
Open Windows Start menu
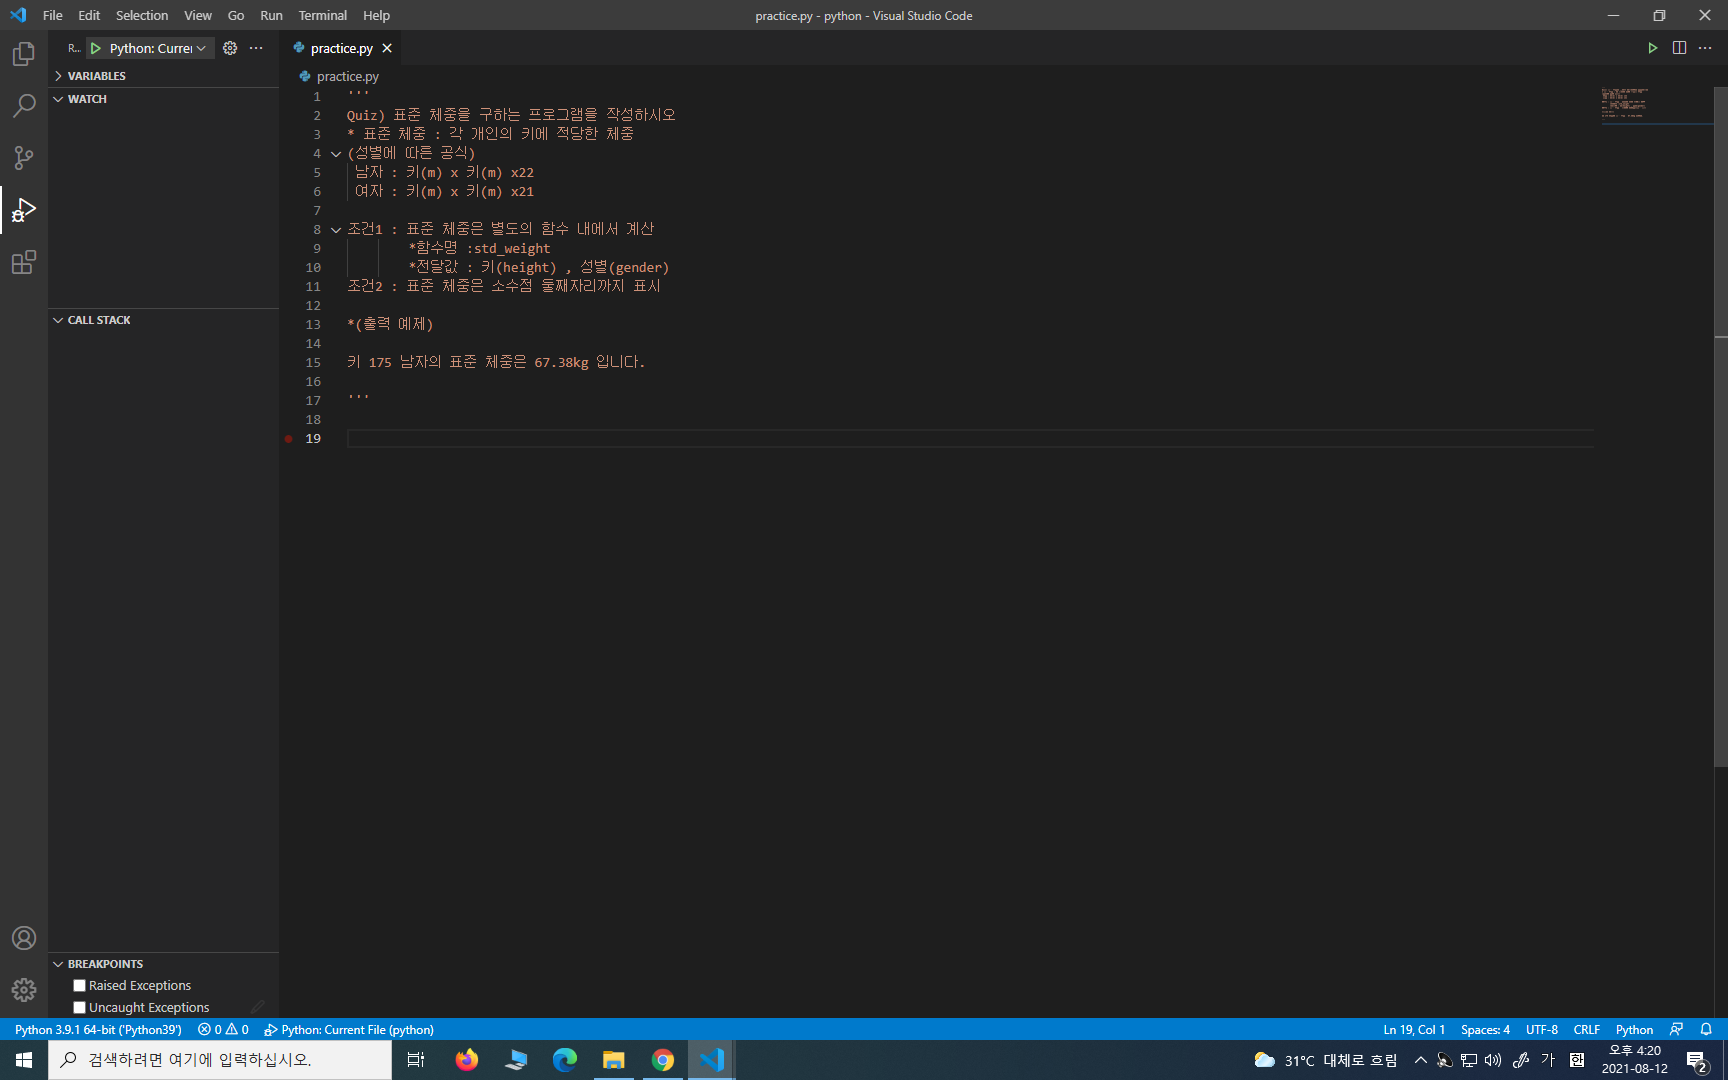click(x=24, y=1060)
